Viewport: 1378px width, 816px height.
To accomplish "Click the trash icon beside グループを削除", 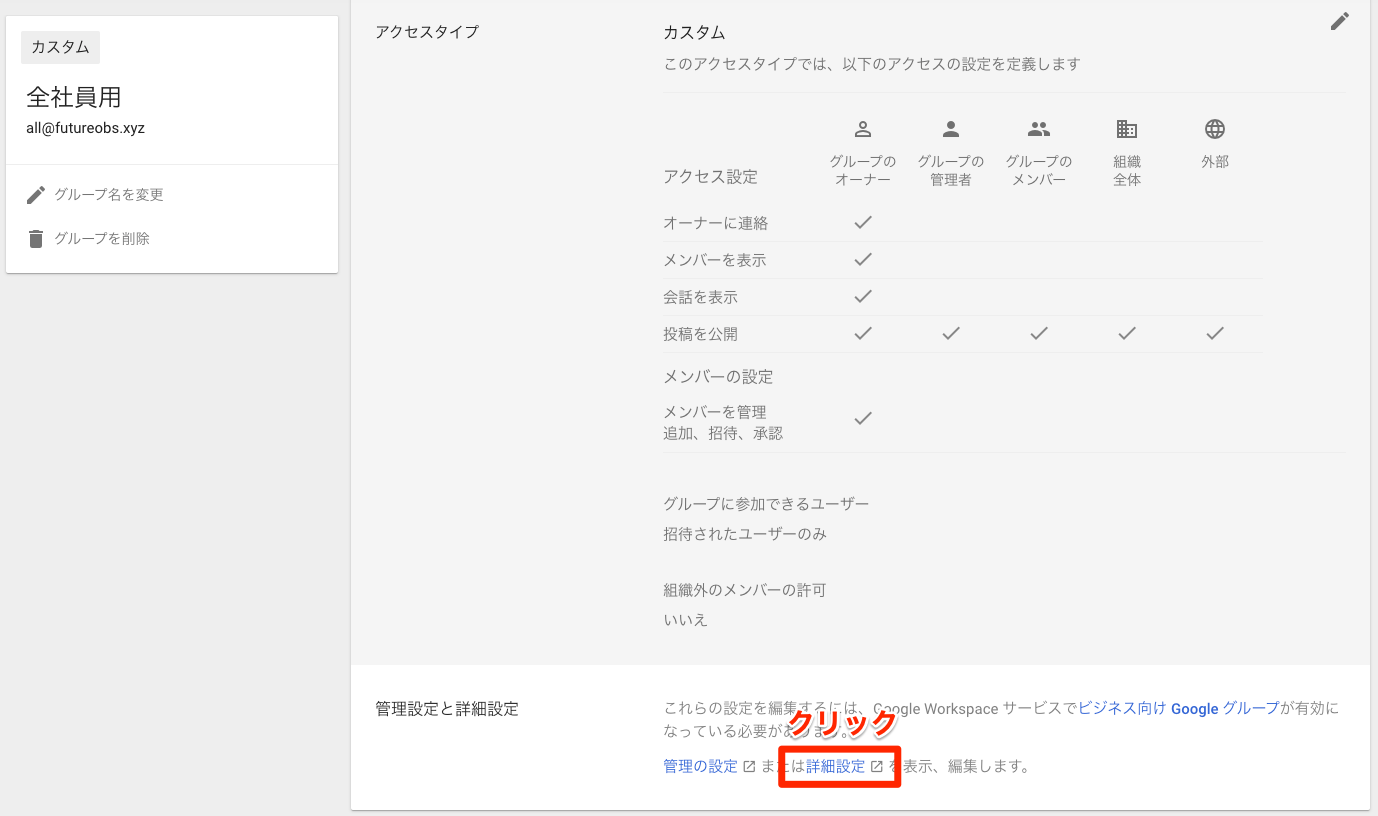I will 36,239.
